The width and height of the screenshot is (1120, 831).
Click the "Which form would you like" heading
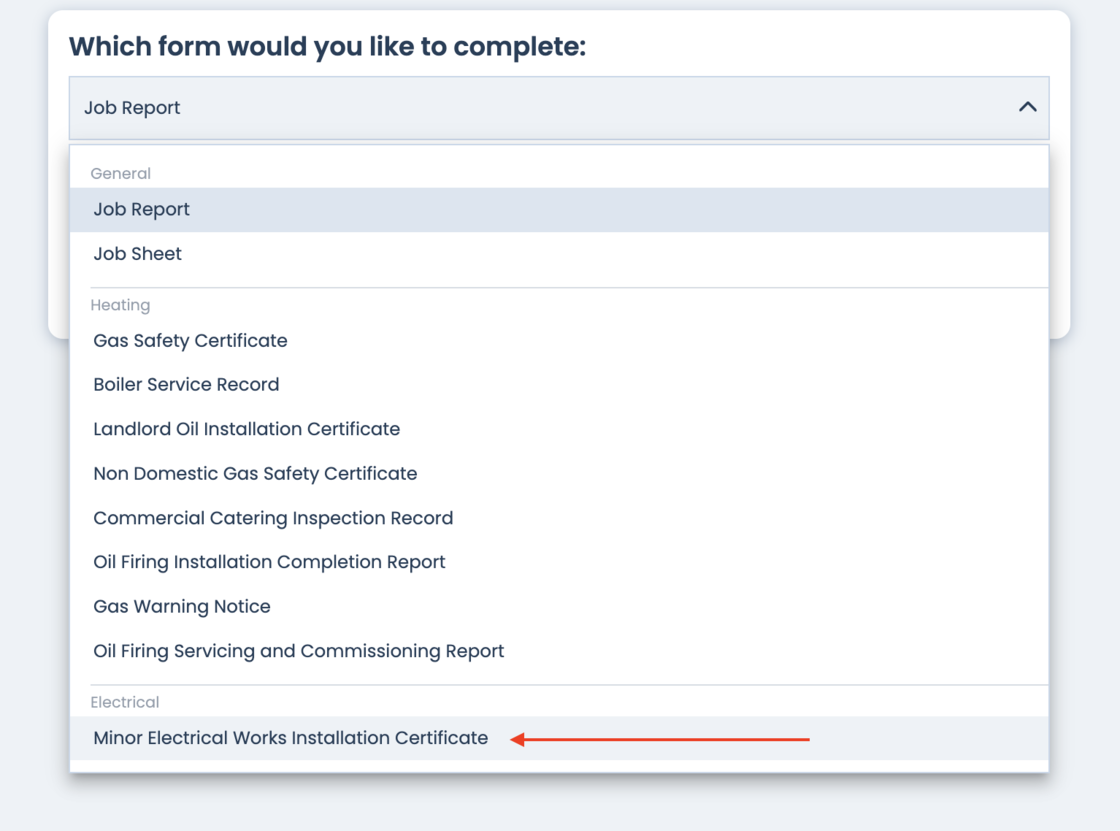pos(327,46)
